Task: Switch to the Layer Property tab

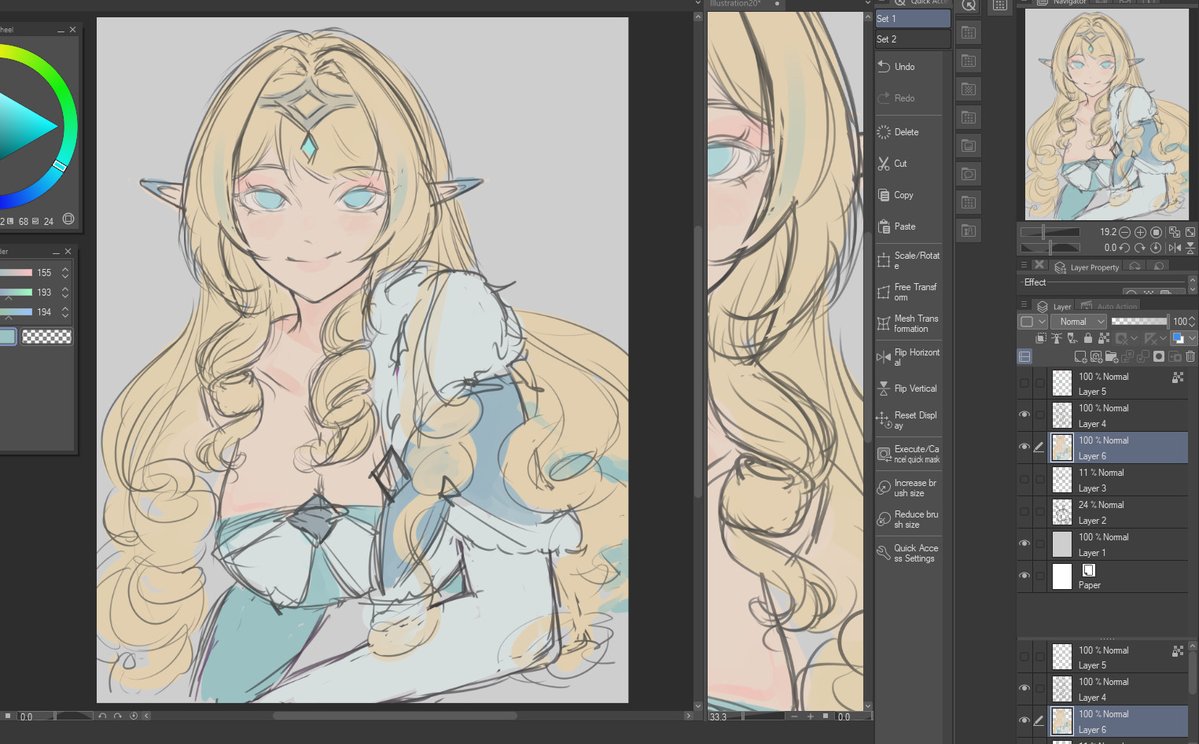Action: [x=1086, y=267]
